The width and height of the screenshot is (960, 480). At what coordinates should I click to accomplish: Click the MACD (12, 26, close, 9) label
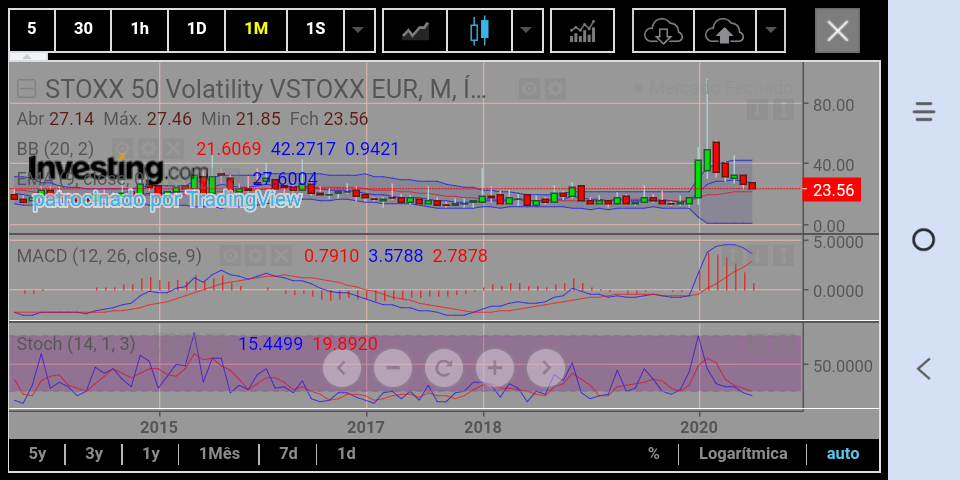109,256
